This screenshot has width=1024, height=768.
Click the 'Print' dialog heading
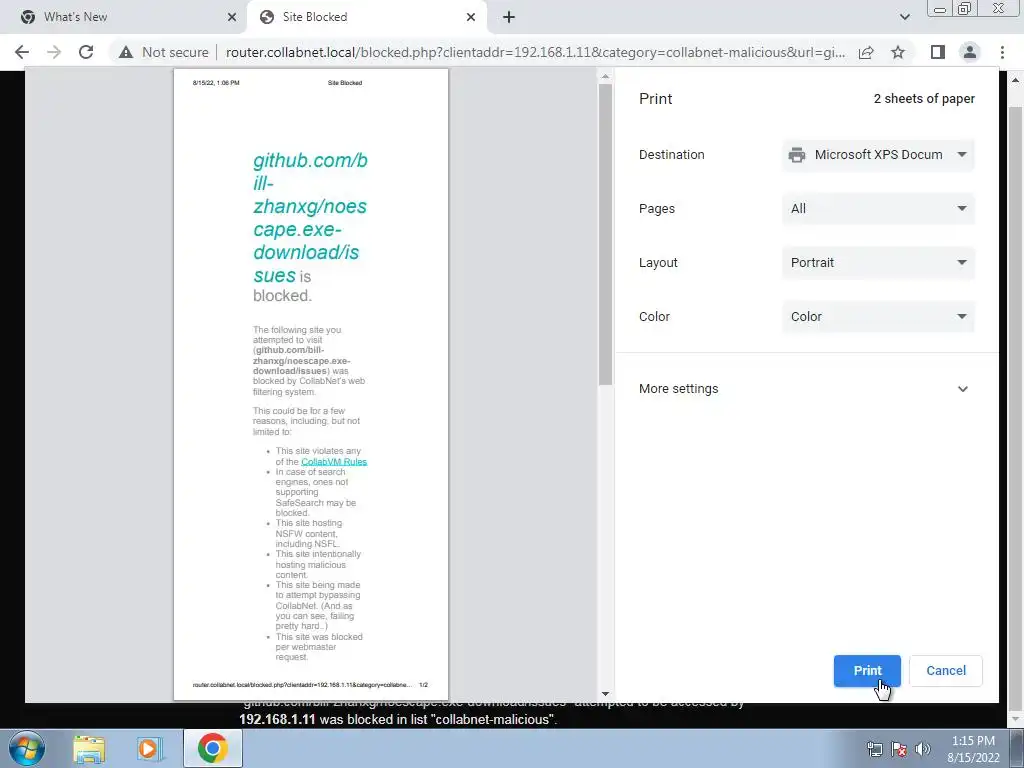(655, 99)
